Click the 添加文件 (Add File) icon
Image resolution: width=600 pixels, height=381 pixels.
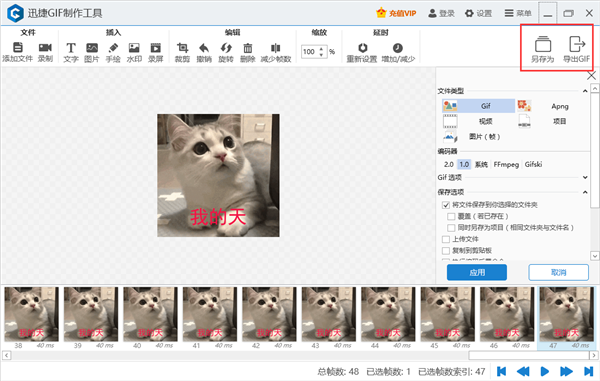[x=18, y=47]
